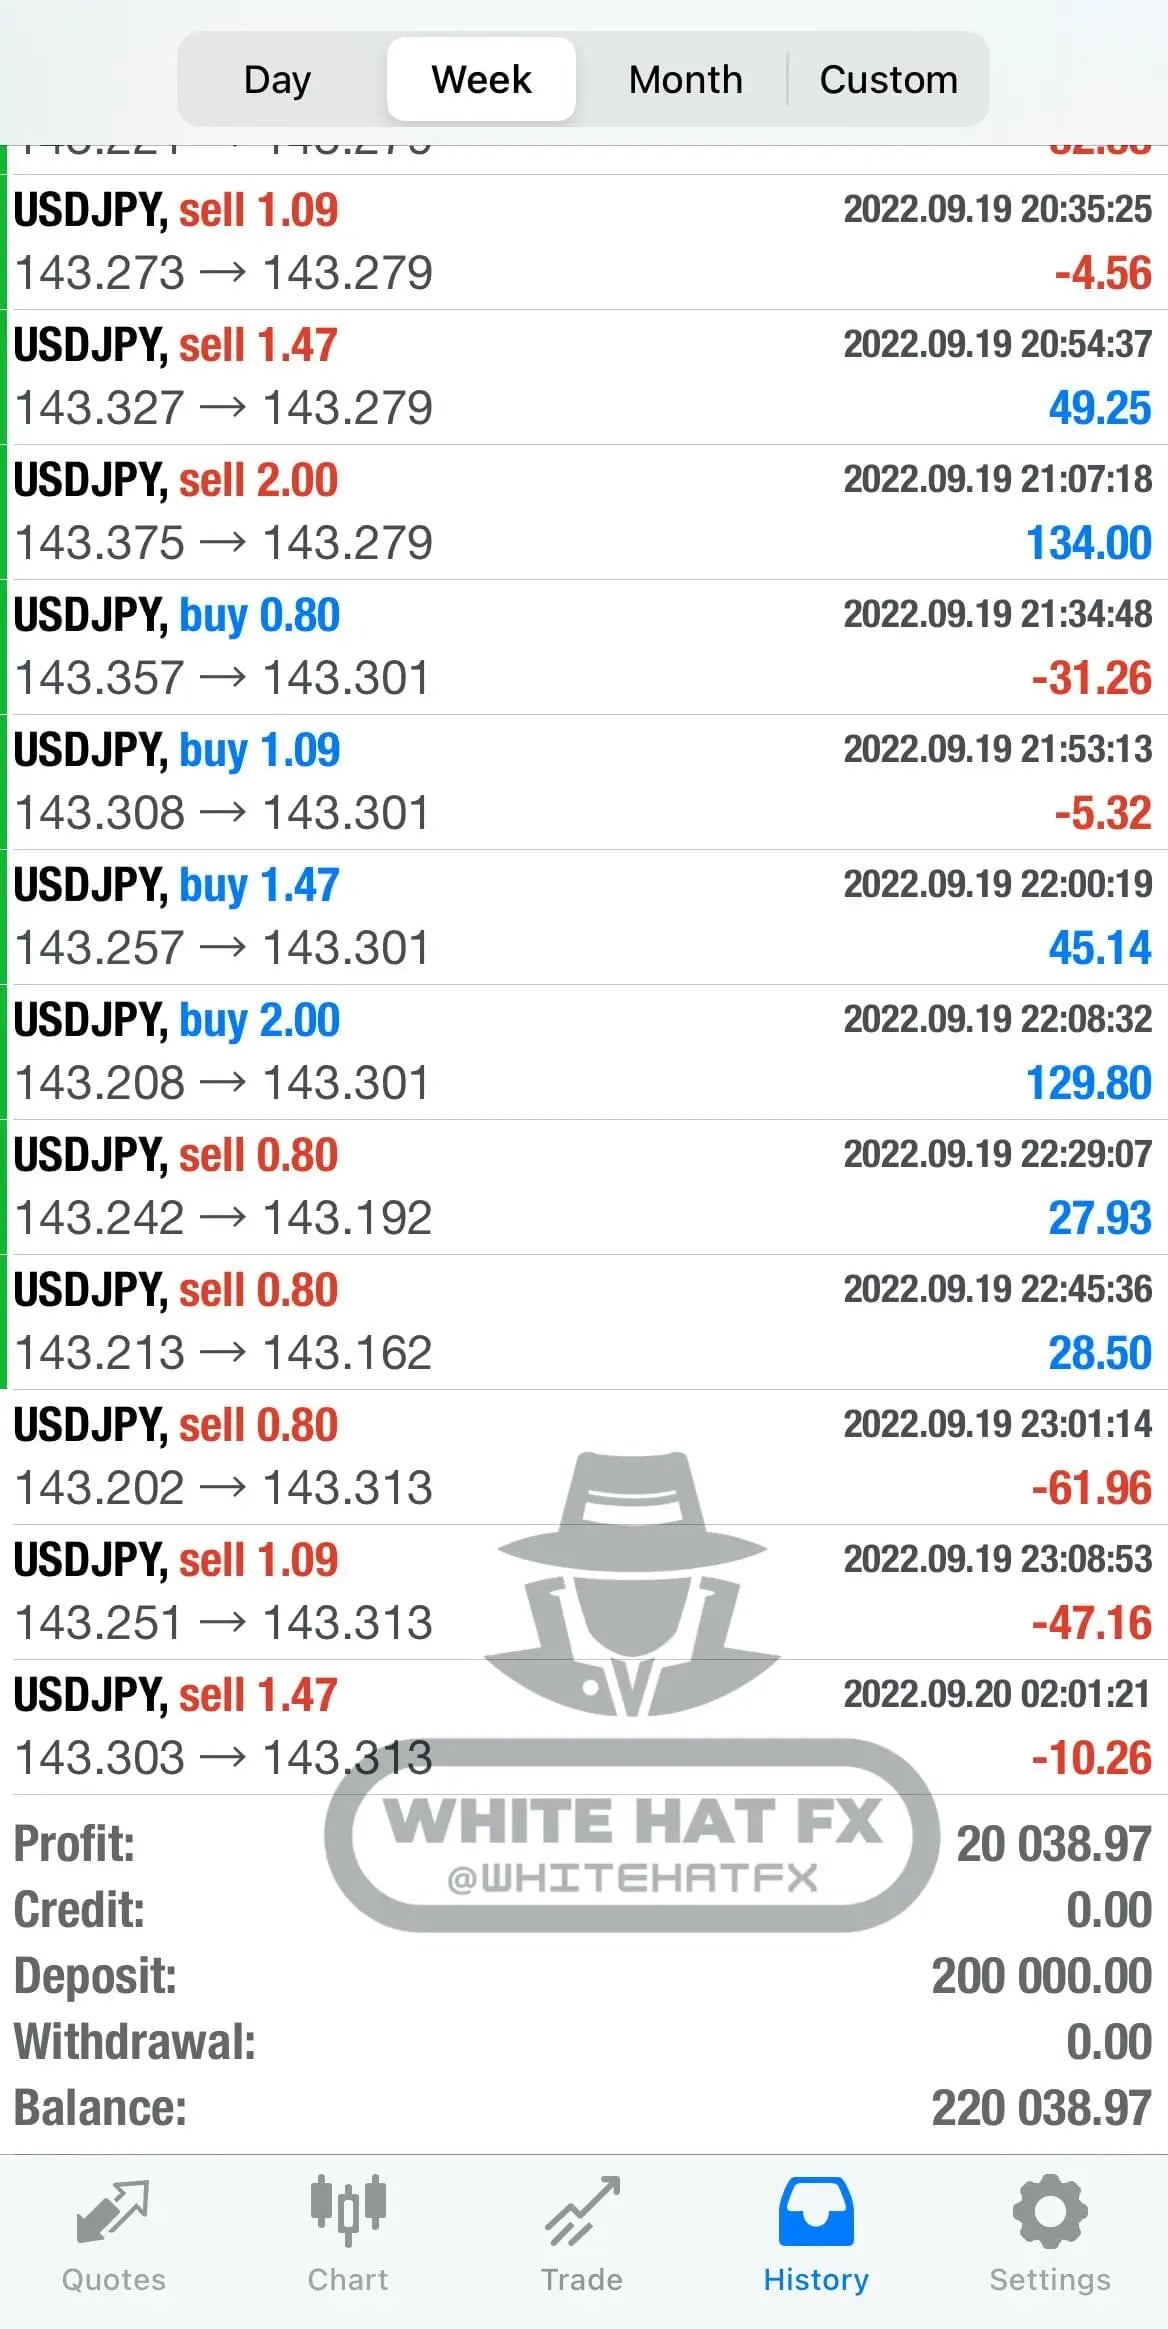
Task: Open USDJPY sell 1.47 trade at 20:54:37
Action: pyautogui.click(x=584, y=377)
